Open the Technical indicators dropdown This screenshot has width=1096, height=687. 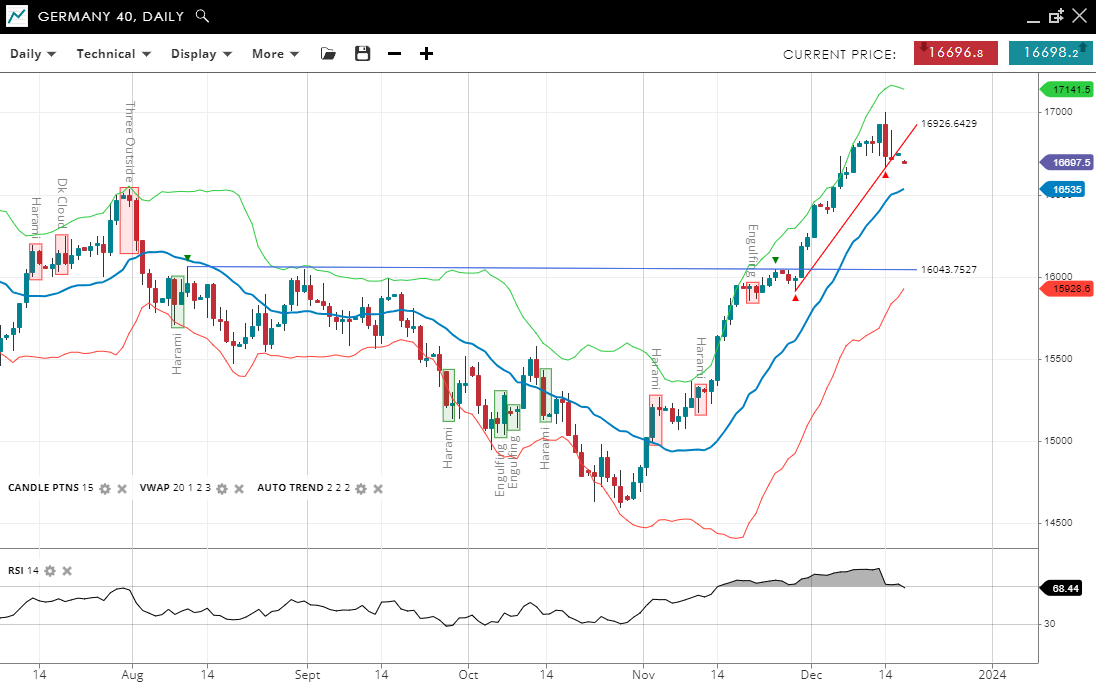point(113,54)
